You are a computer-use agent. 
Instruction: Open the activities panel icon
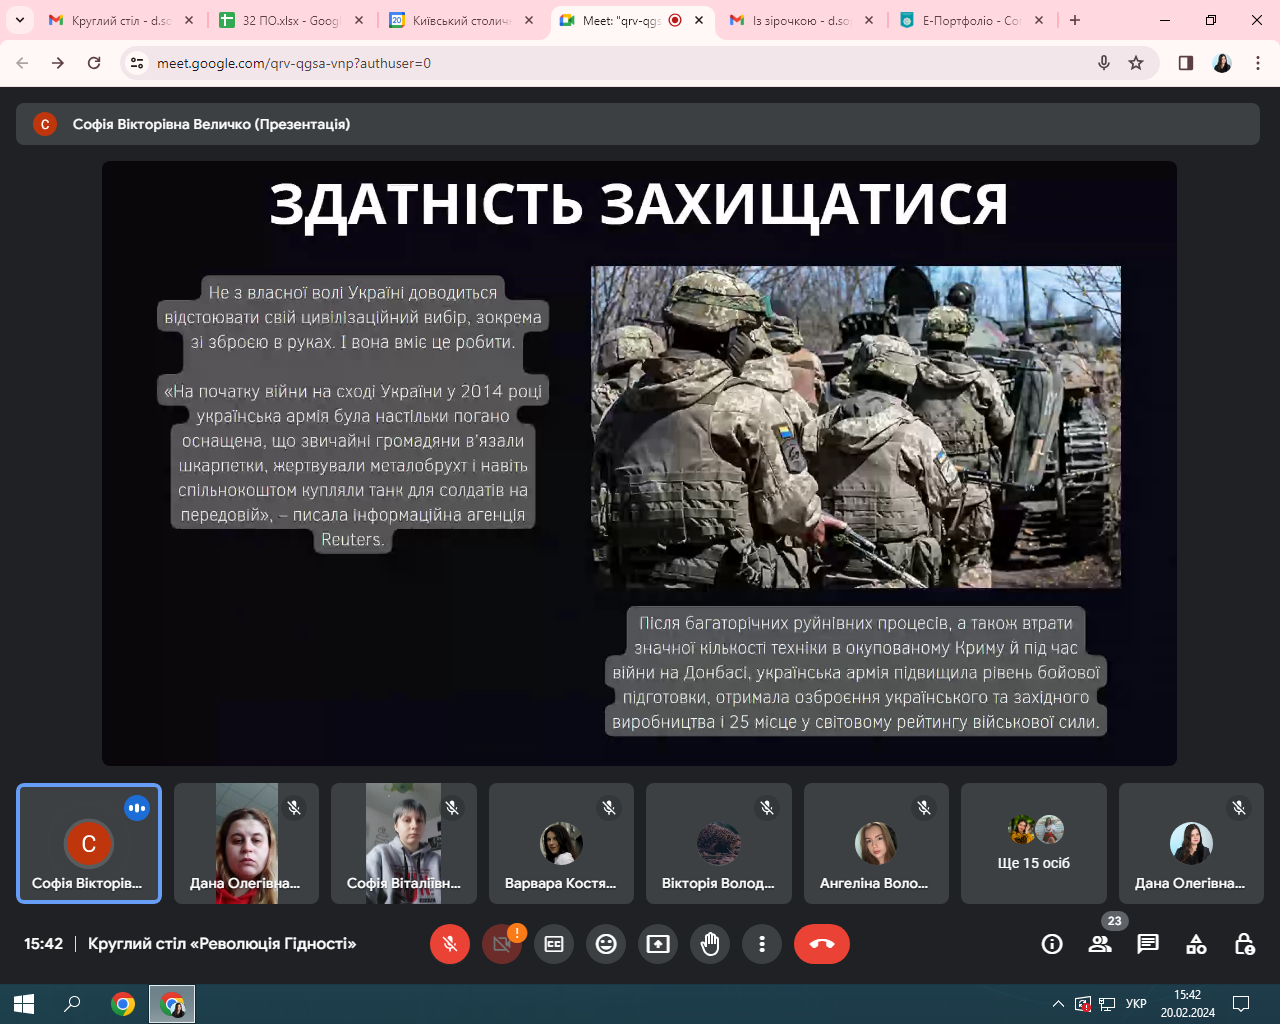coord(1196,944)
